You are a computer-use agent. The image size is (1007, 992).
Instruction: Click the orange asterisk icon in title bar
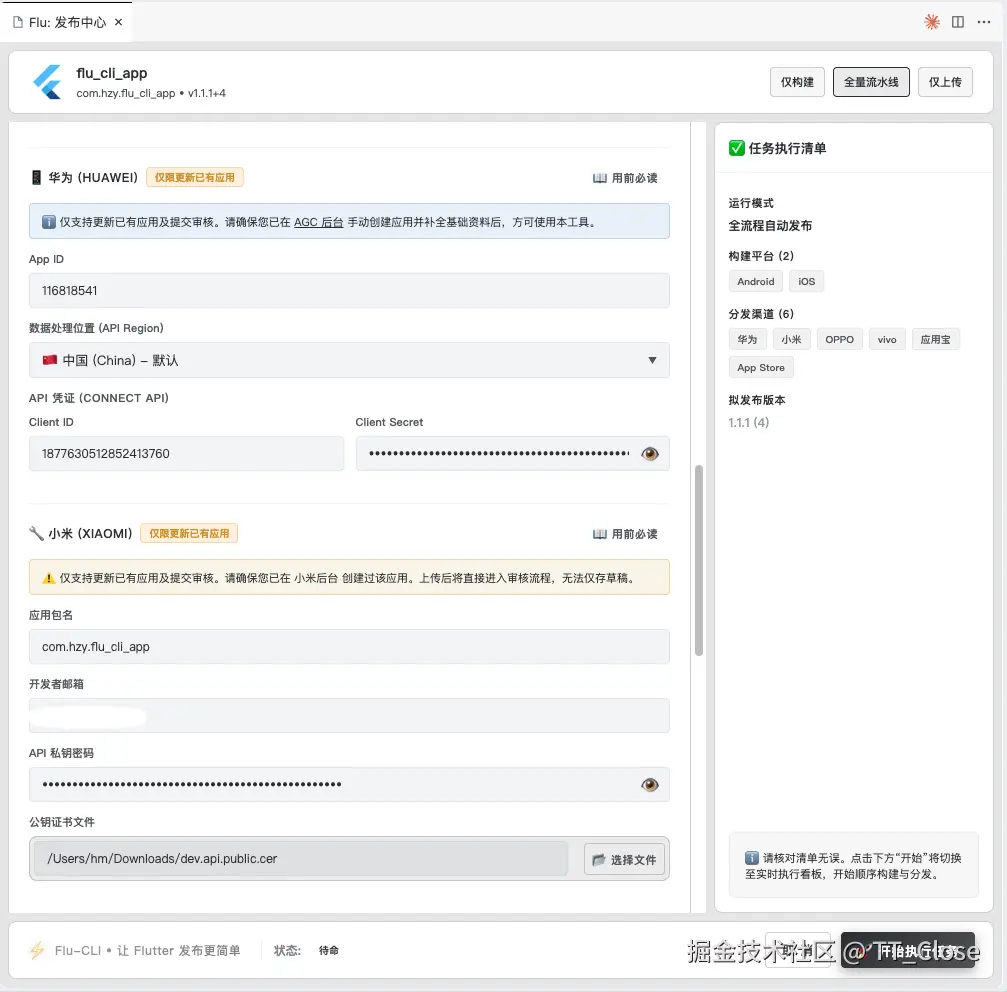(x=931, y=22)
